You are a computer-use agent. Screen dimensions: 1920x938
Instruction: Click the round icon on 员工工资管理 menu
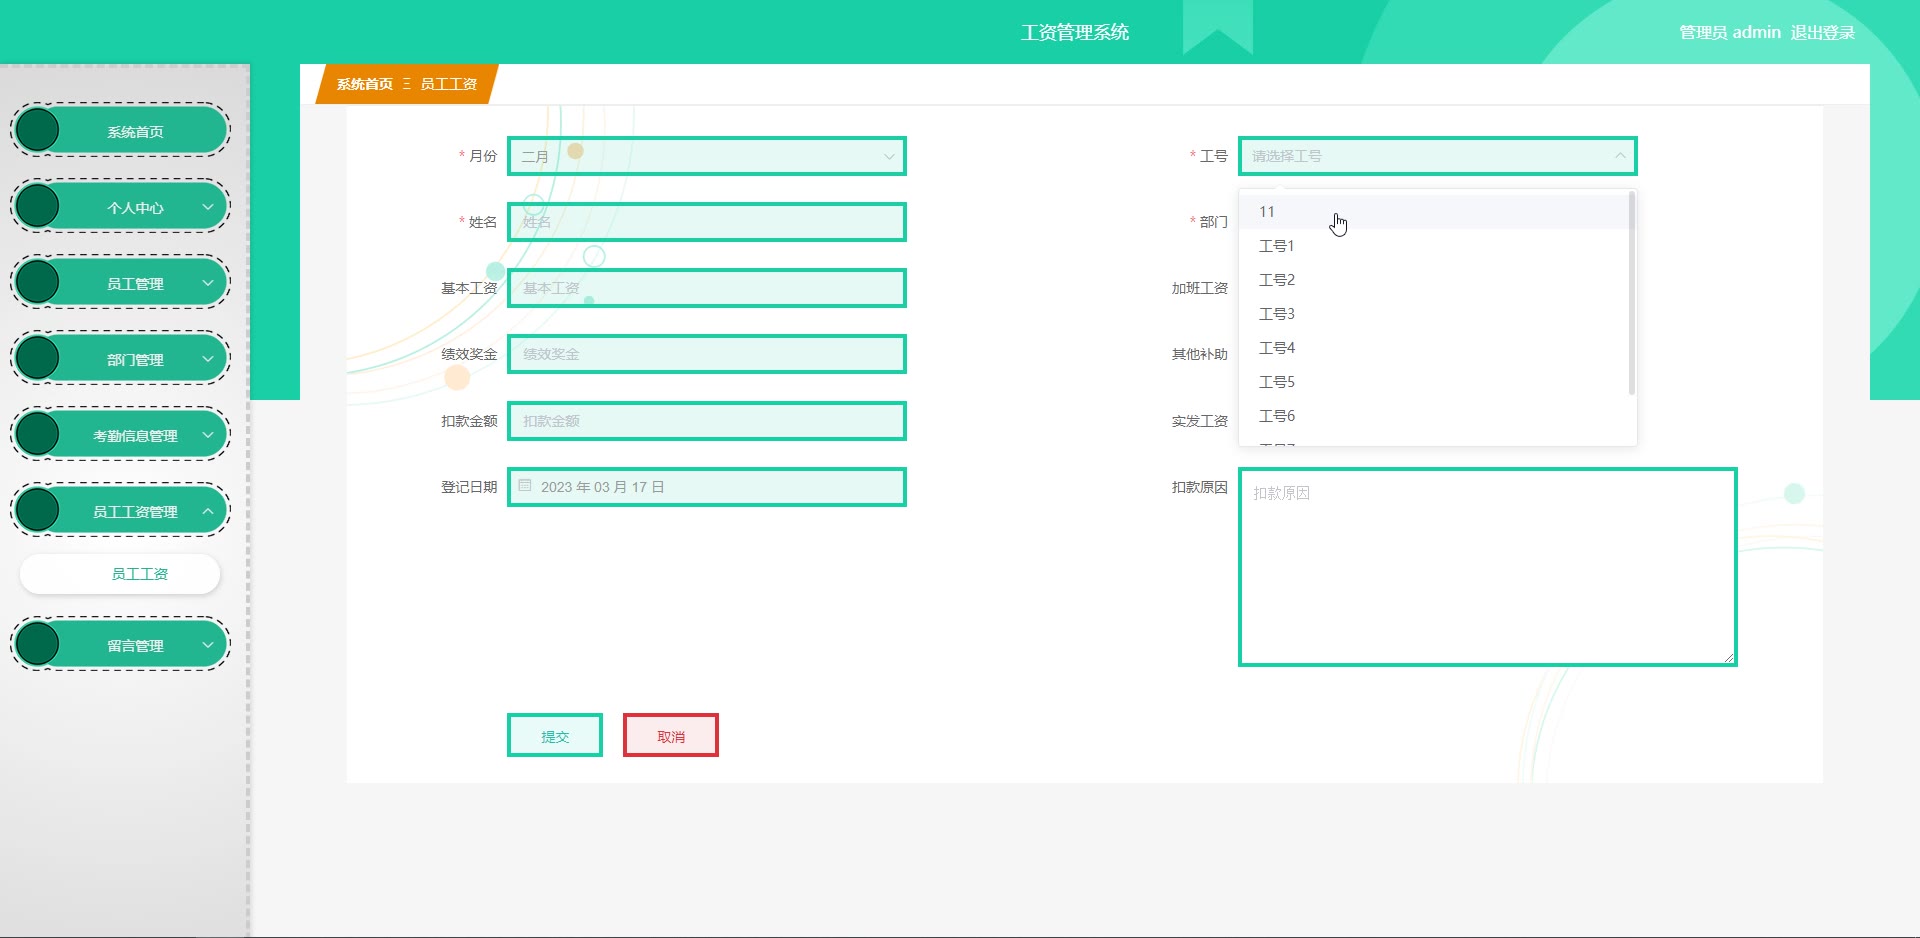(38, 511)
